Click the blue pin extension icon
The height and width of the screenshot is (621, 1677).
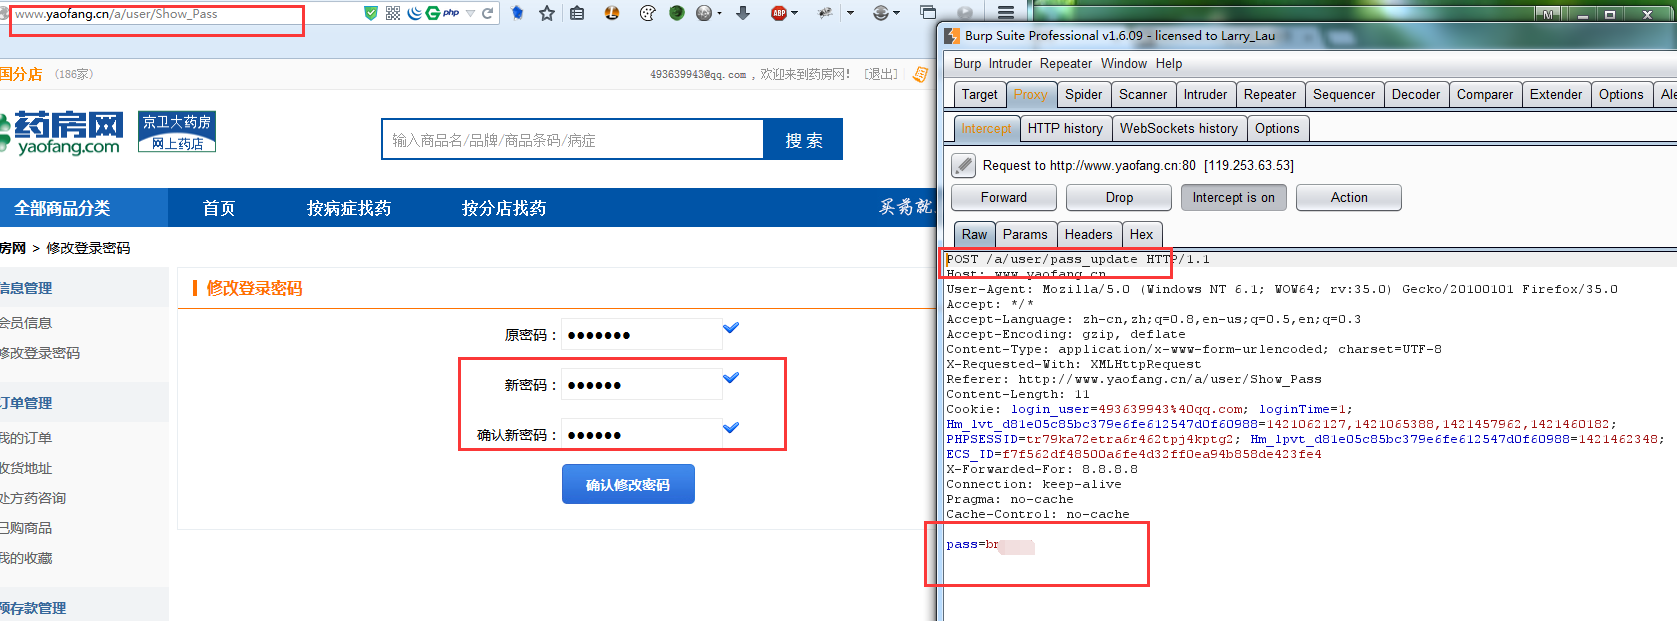pyautogui.click(x=517, y=13)
